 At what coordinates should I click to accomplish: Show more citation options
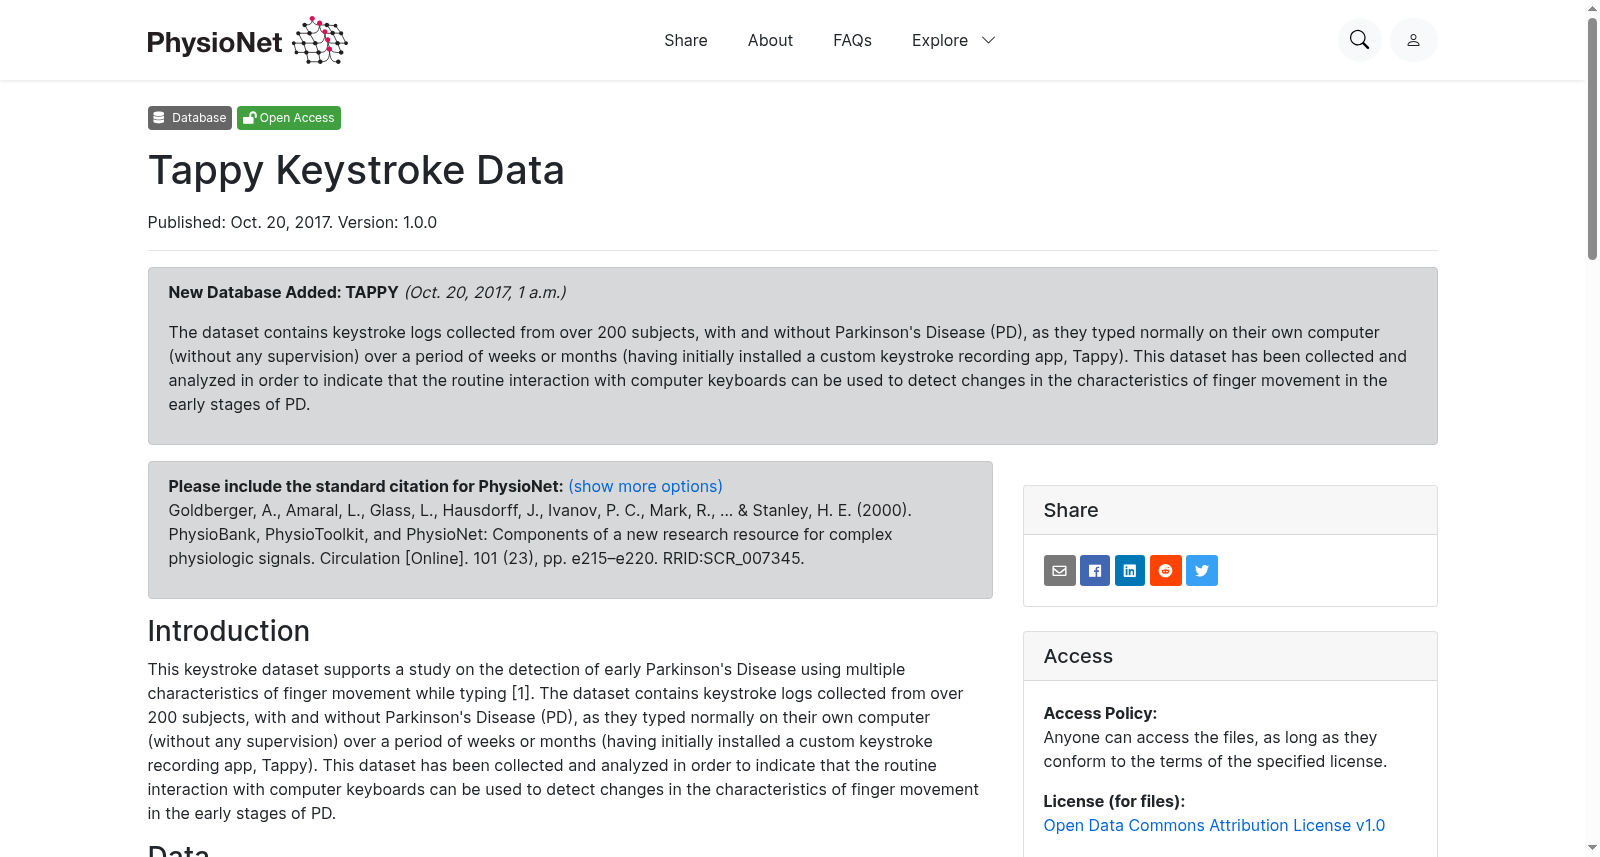645,486
